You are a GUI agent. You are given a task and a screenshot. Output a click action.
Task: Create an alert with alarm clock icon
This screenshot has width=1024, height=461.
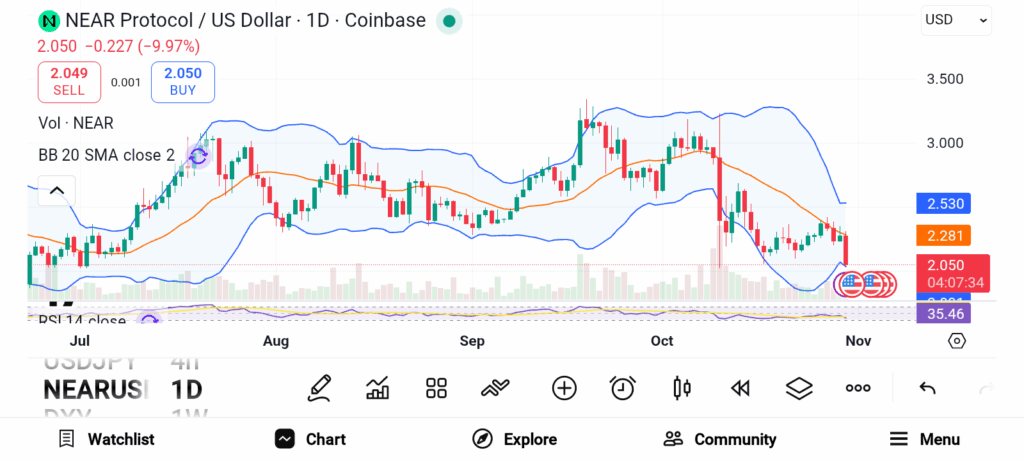623,388
